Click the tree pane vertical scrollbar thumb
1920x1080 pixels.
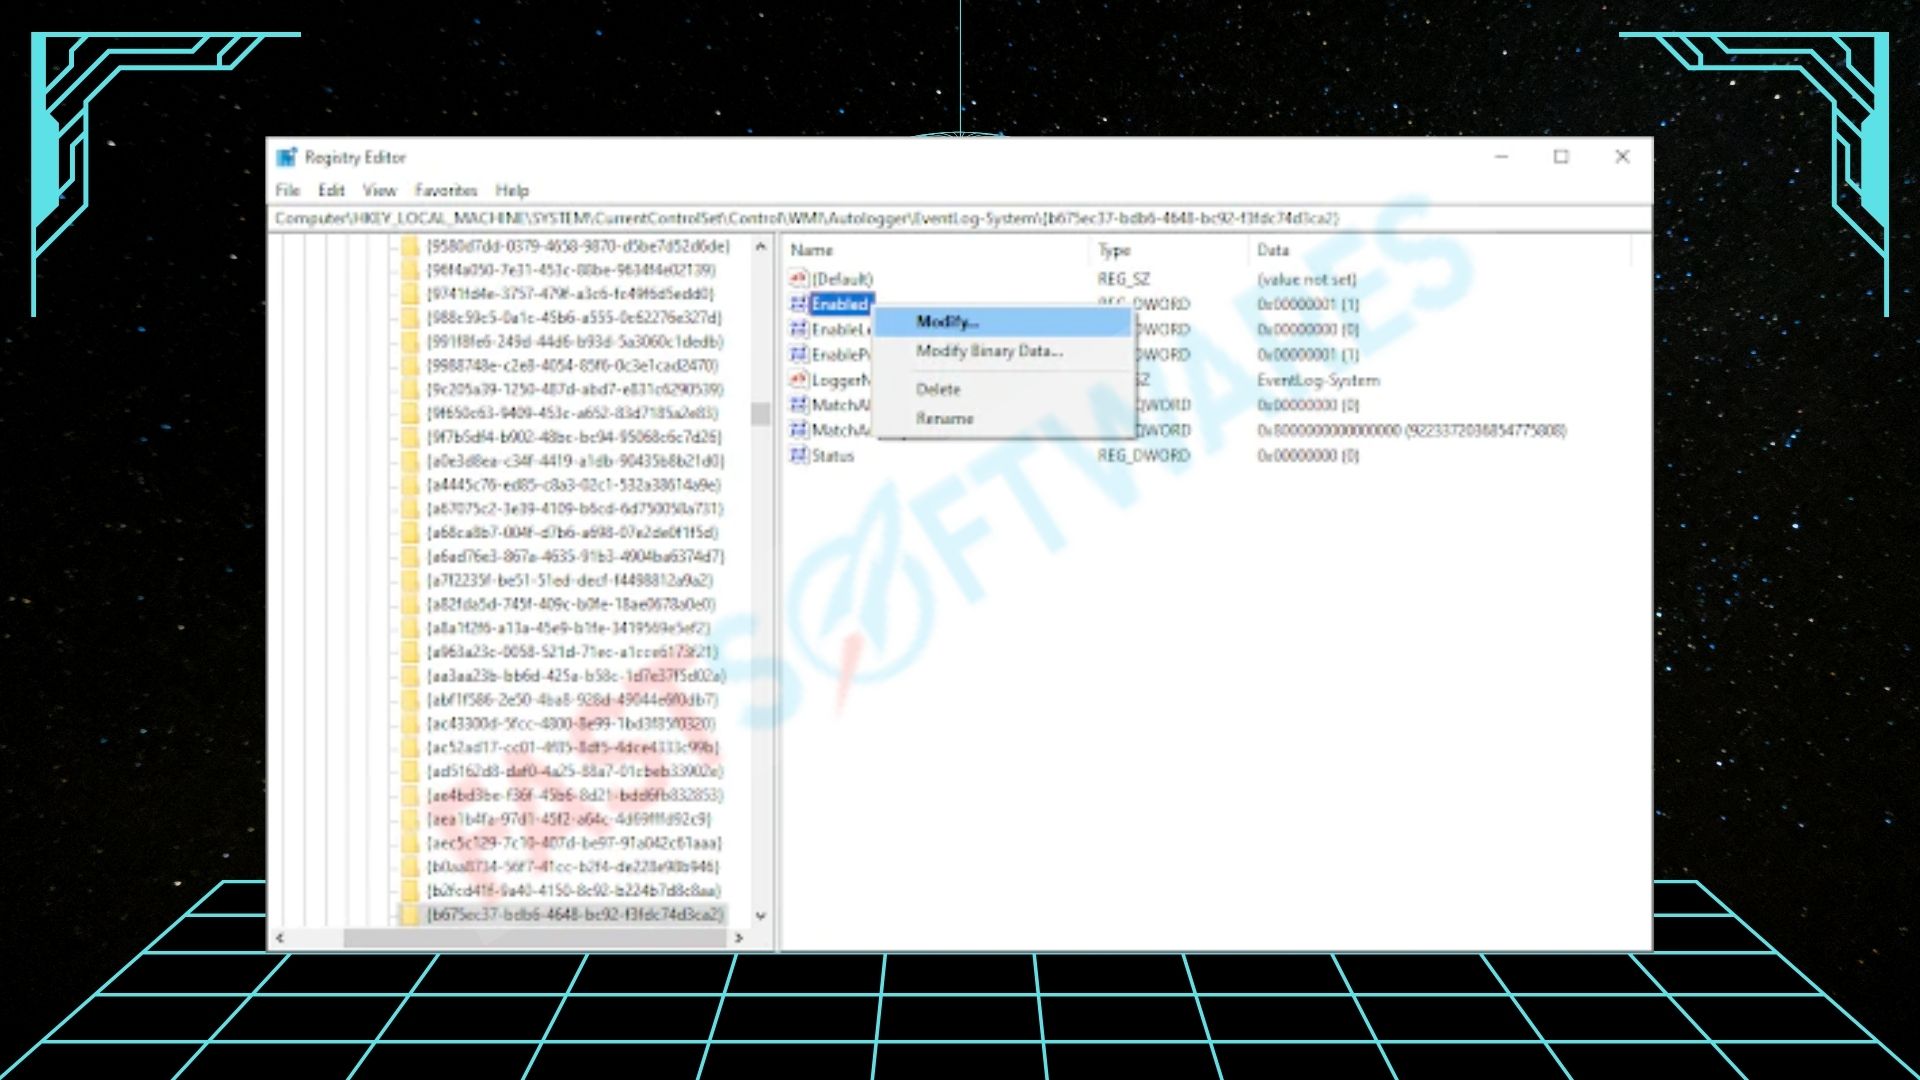761,413
